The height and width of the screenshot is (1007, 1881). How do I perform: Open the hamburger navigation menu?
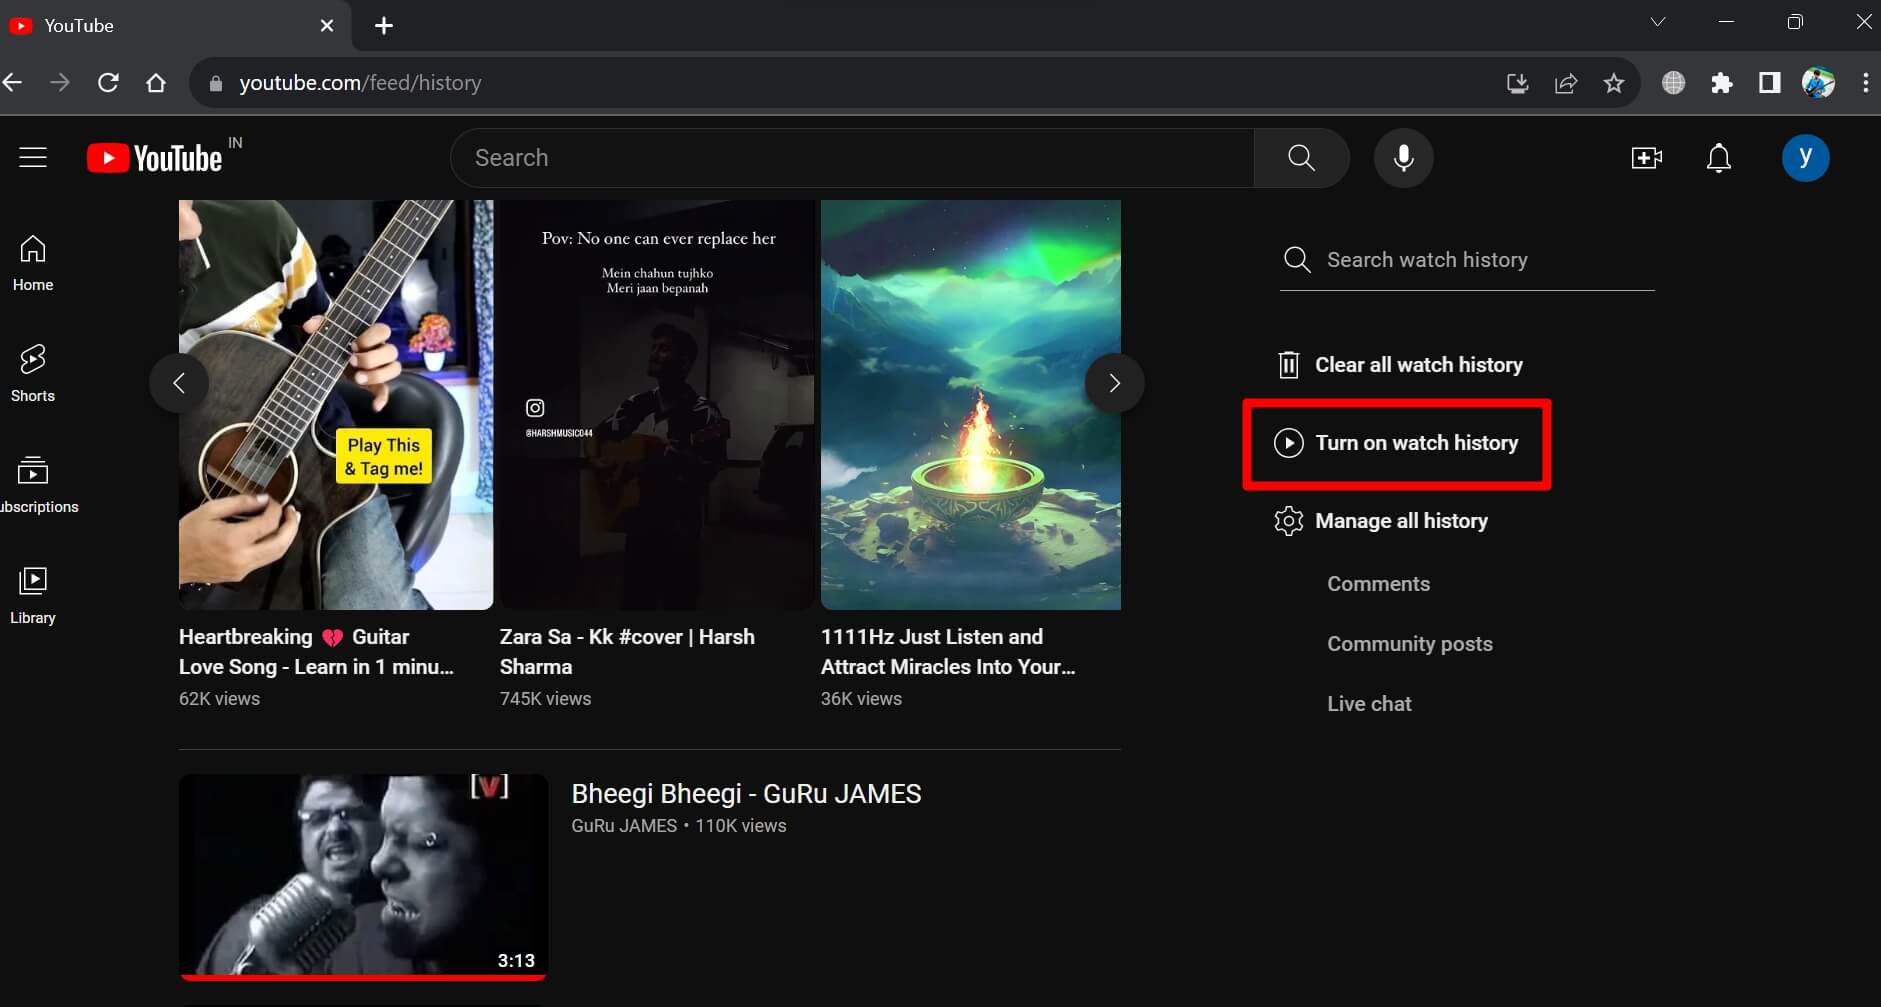point(33,157)
